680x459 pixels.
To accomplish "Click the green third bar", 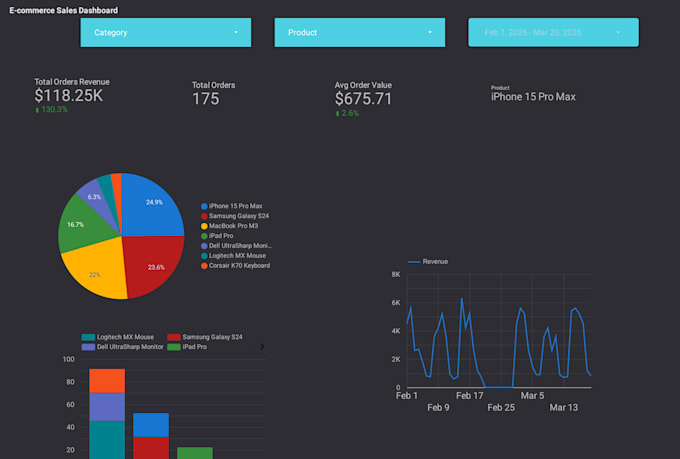I will pyautogui.click(x=195, y=453).
